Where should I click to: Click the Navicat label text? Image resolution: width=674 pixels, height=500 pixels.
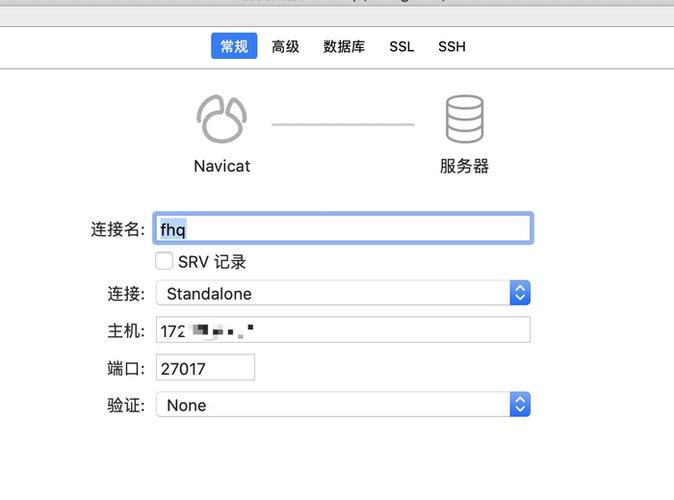[x=222, y=166]
